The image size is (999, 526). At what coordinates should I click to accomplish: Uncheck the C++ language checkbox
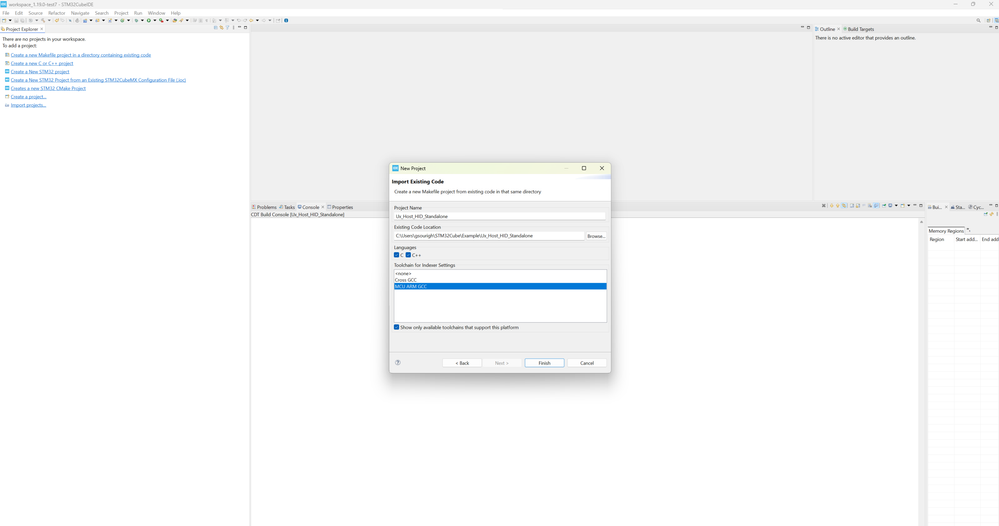click(x=408, y=255)
